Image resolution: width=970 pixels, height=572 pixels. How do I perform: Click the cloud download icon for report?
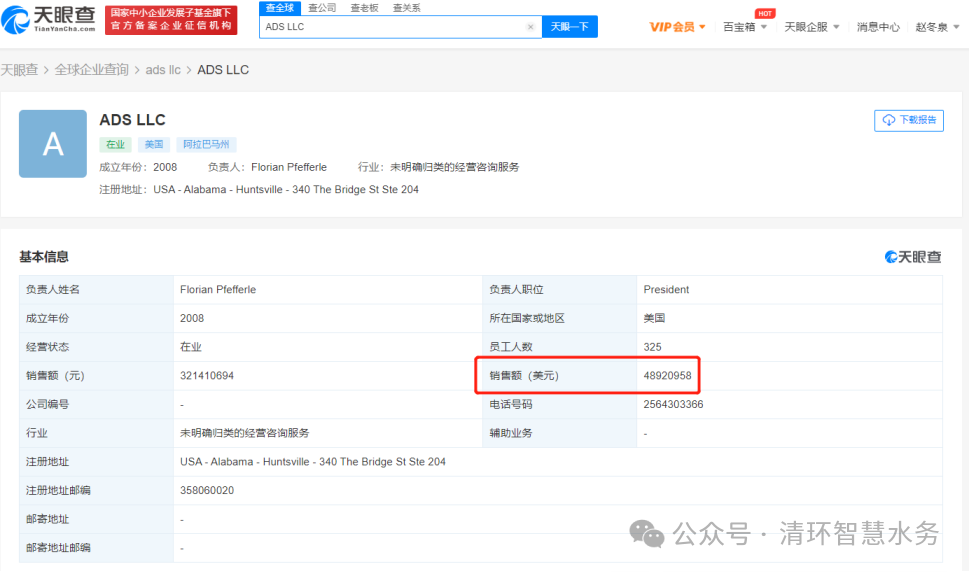(888, 120)
